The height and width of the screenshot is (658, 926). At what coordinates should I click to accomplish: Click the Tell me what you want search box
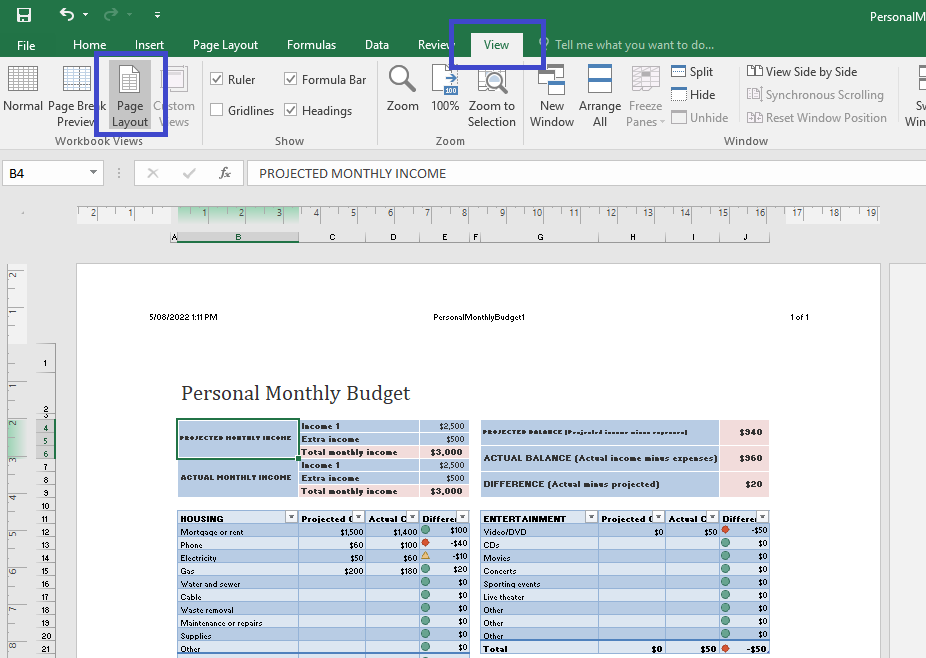click(634, 45)
